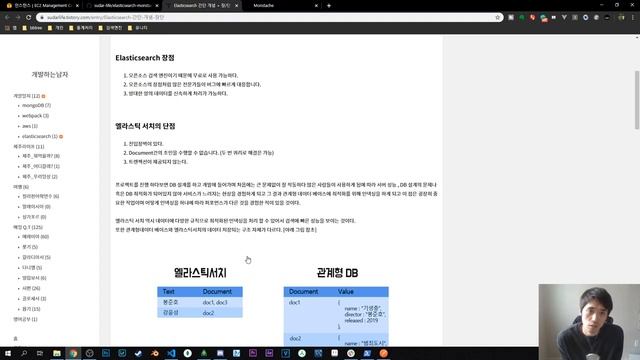Open the aws (1) category
Image resolution: width=640 pixels, height=360 pixels.
coord(30,126)
